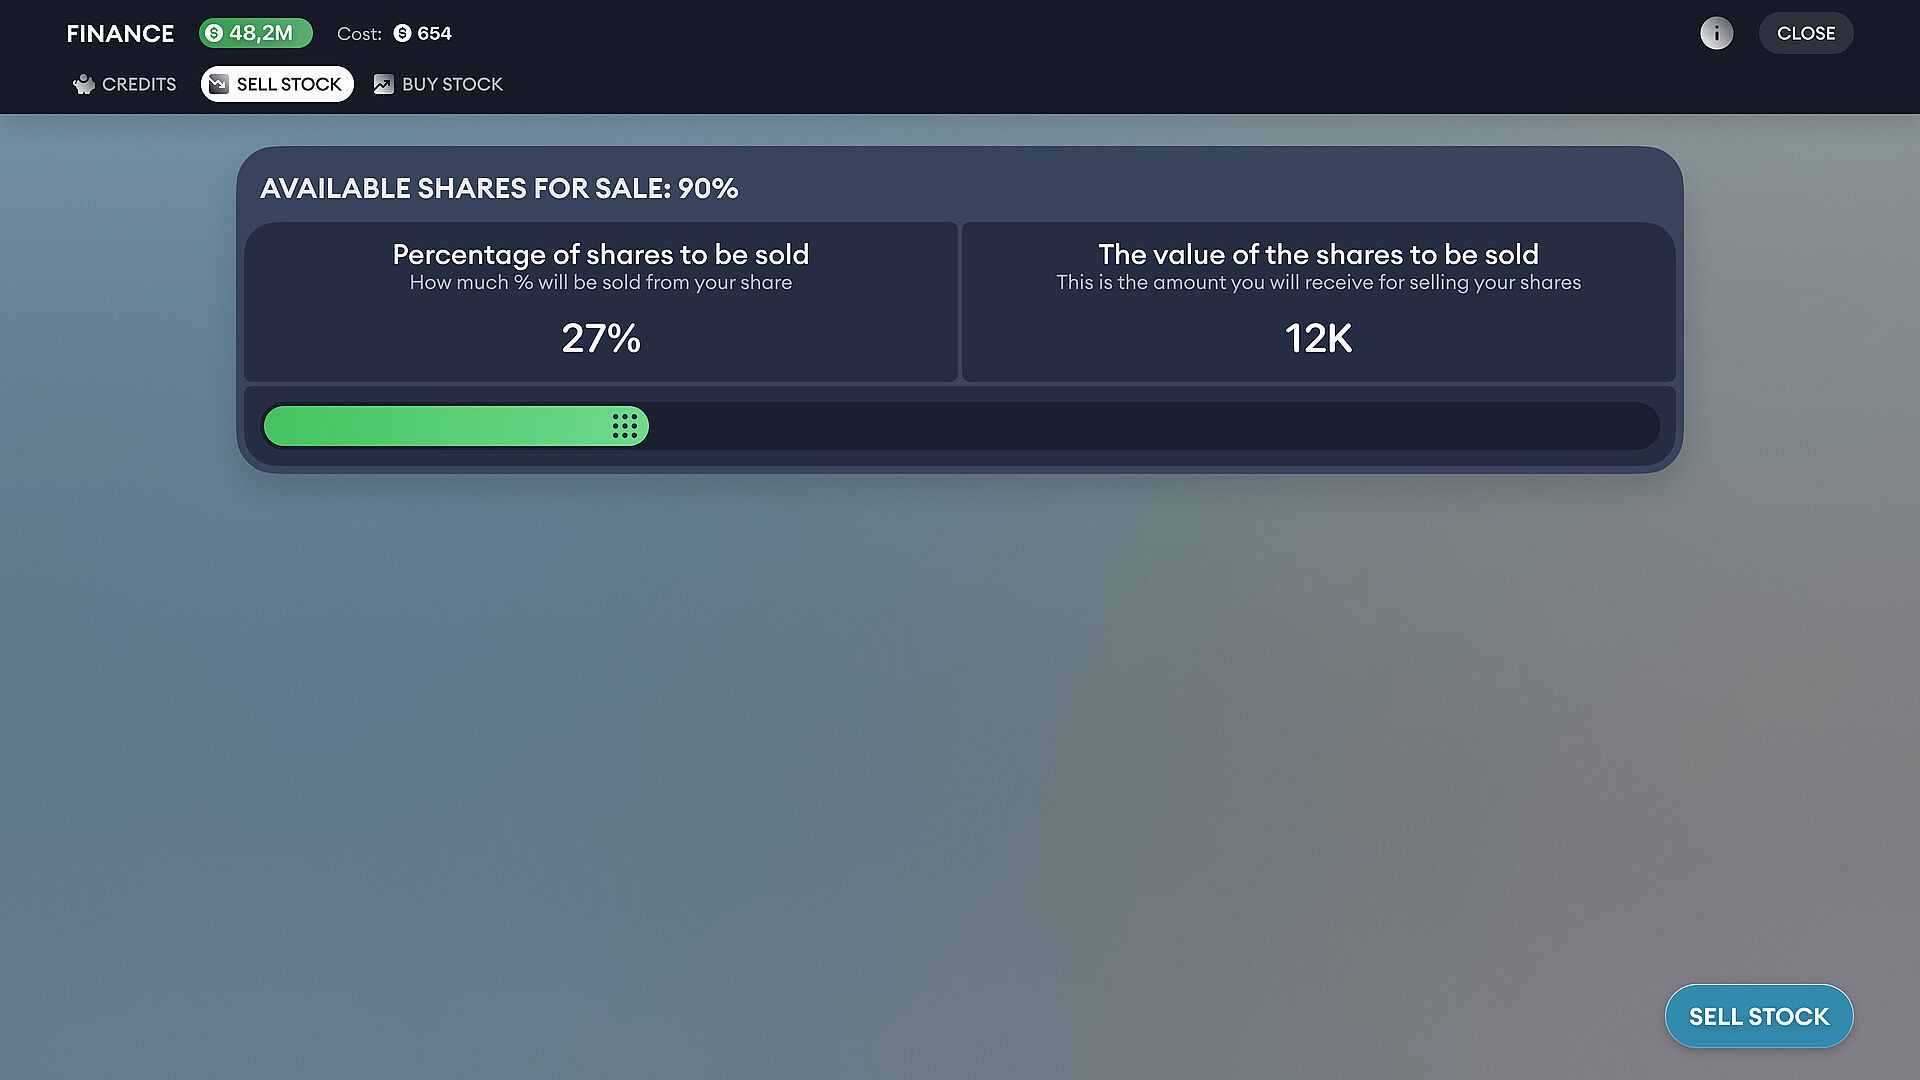
Task: Click the coin icon beside Cost 654
Action: (x=402, y=33)
